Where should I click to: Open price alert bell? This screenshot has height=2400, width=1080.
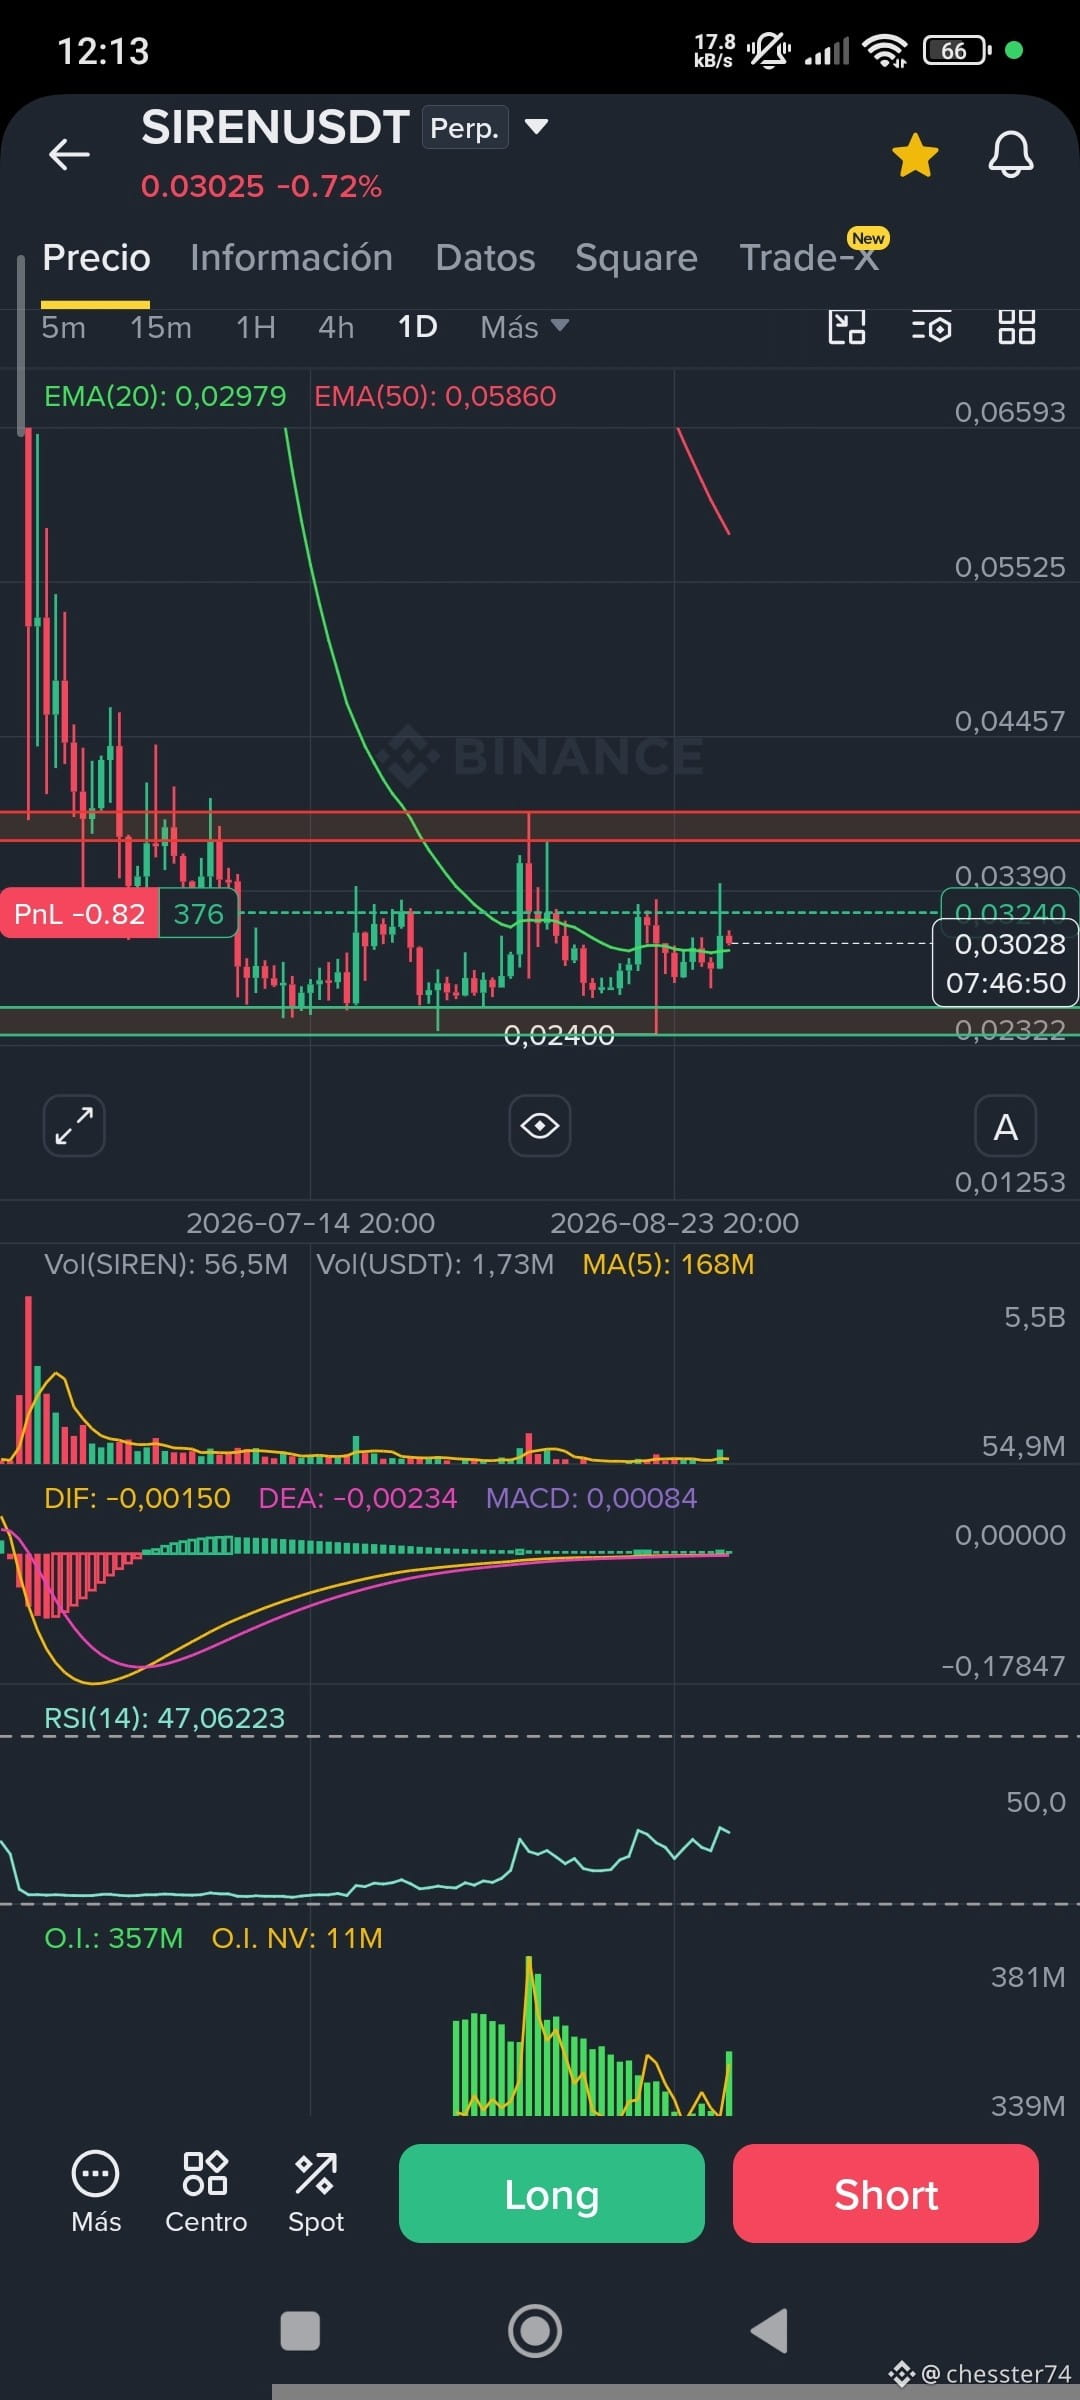coord(1010,155)
